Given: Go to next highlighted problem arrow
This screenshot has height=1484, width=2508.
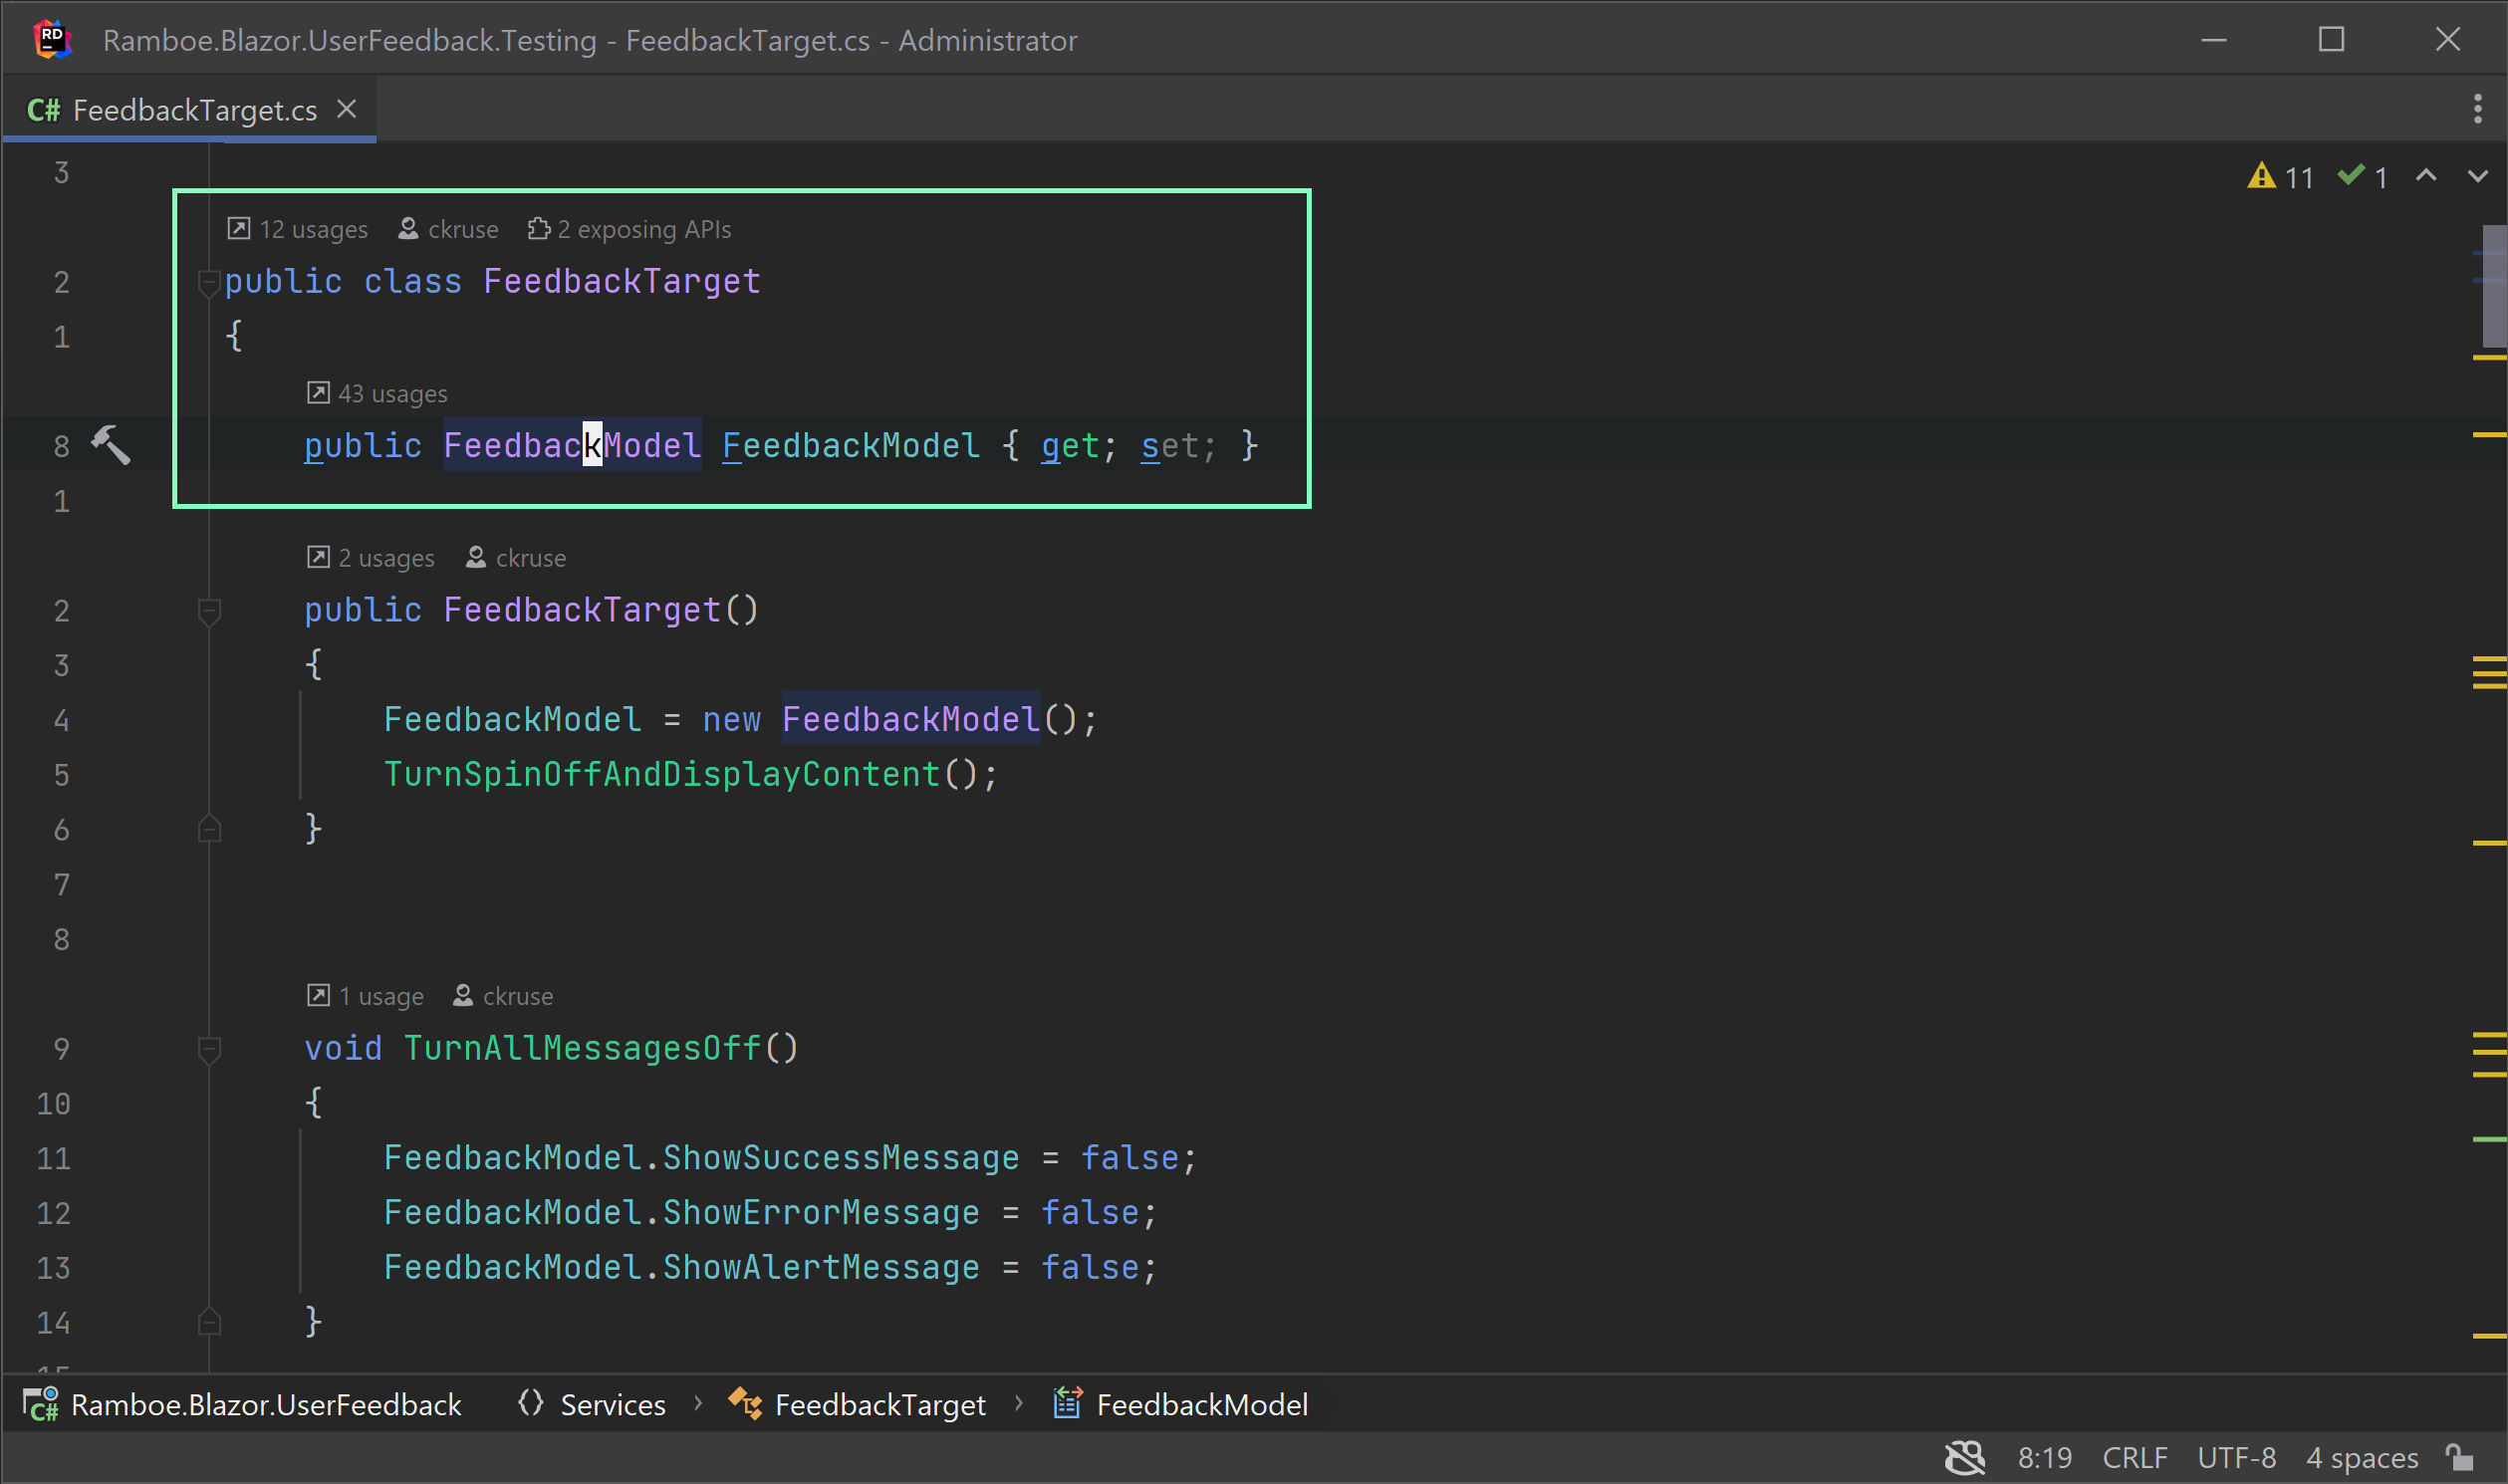Looking at the screenshot, I should coord(2477,176).
